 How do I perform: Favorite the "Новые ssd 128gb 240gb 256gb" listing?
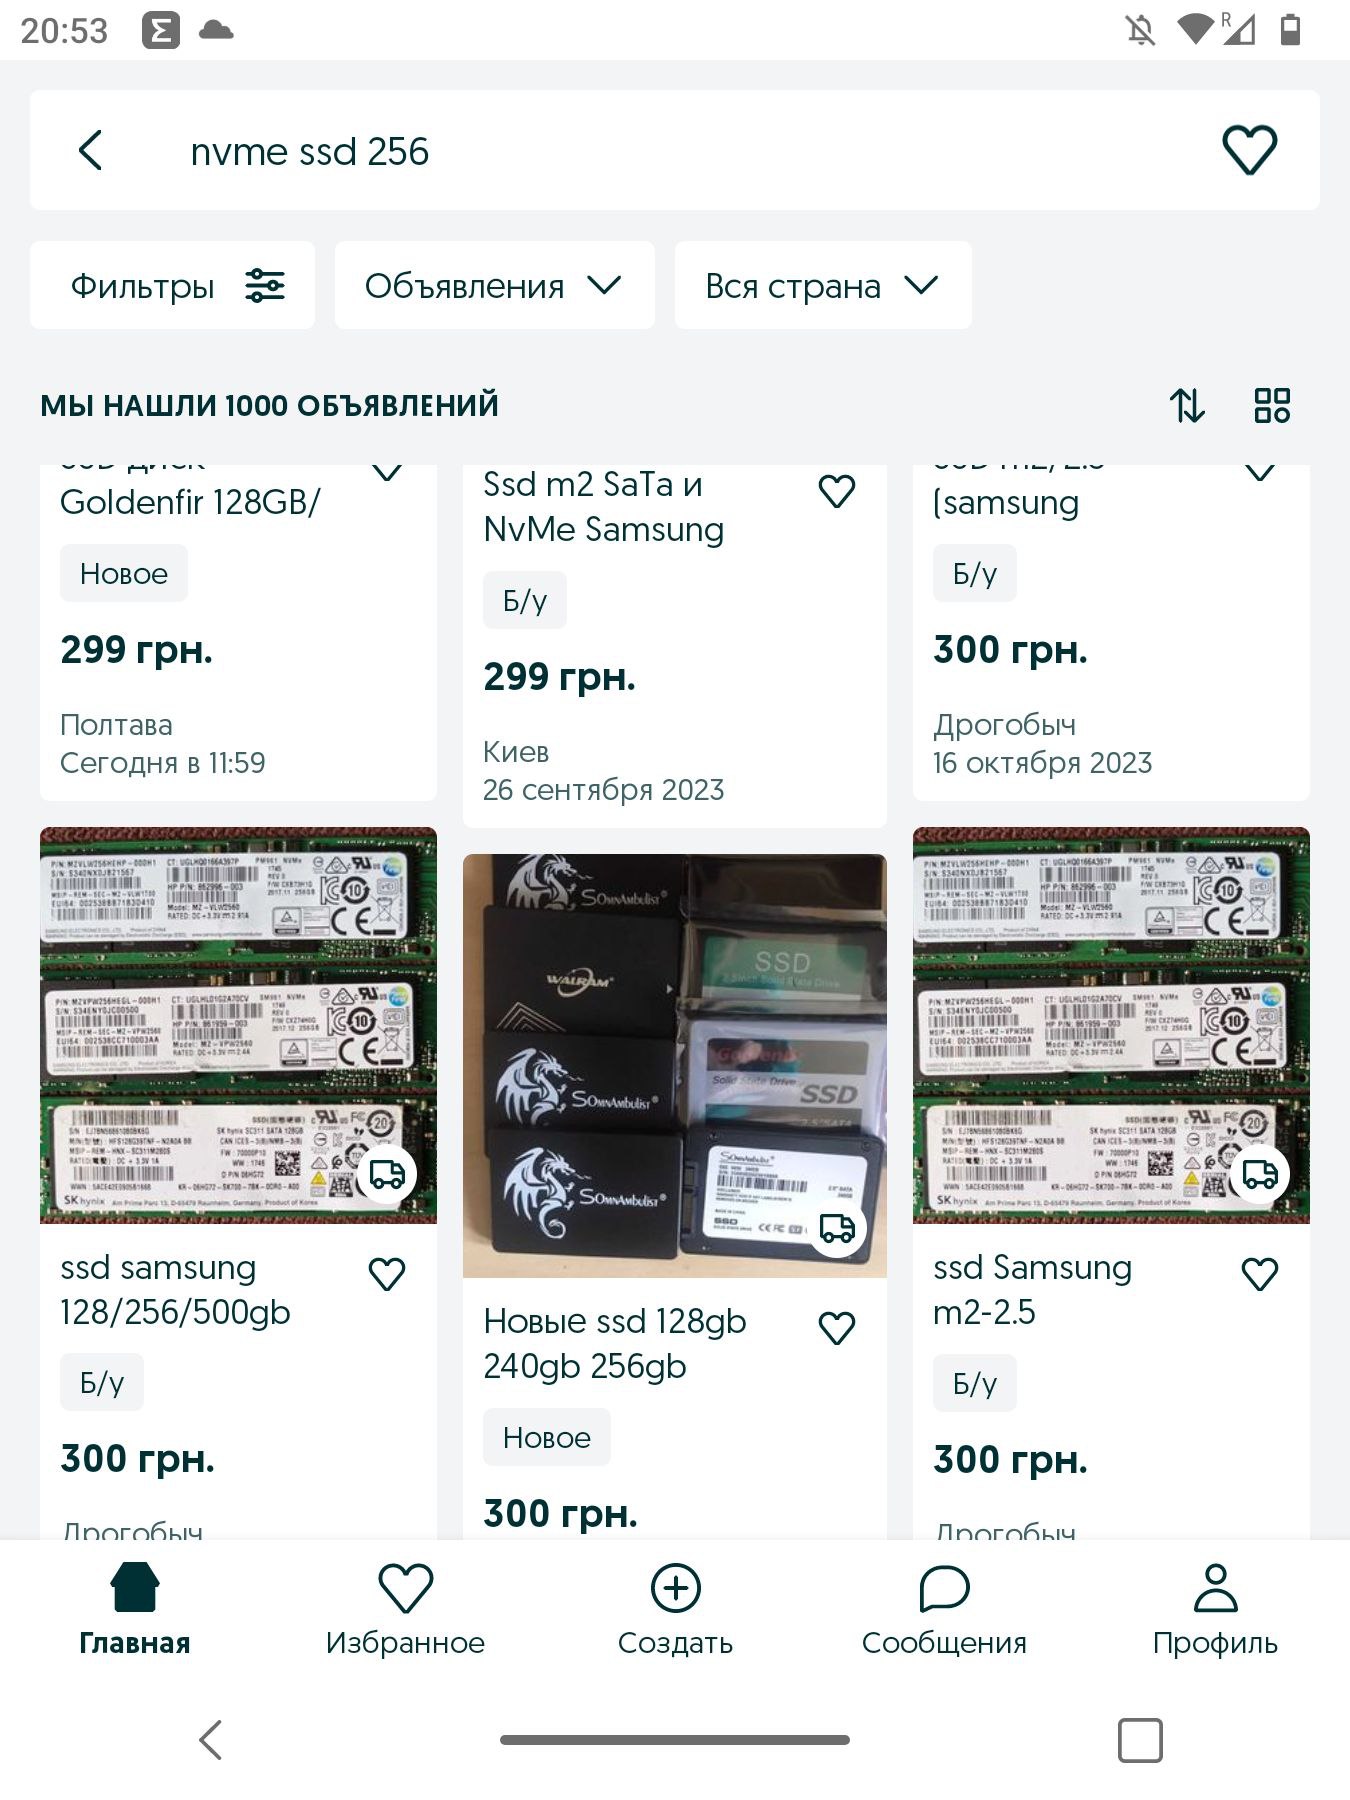(x=837, y=1328)
